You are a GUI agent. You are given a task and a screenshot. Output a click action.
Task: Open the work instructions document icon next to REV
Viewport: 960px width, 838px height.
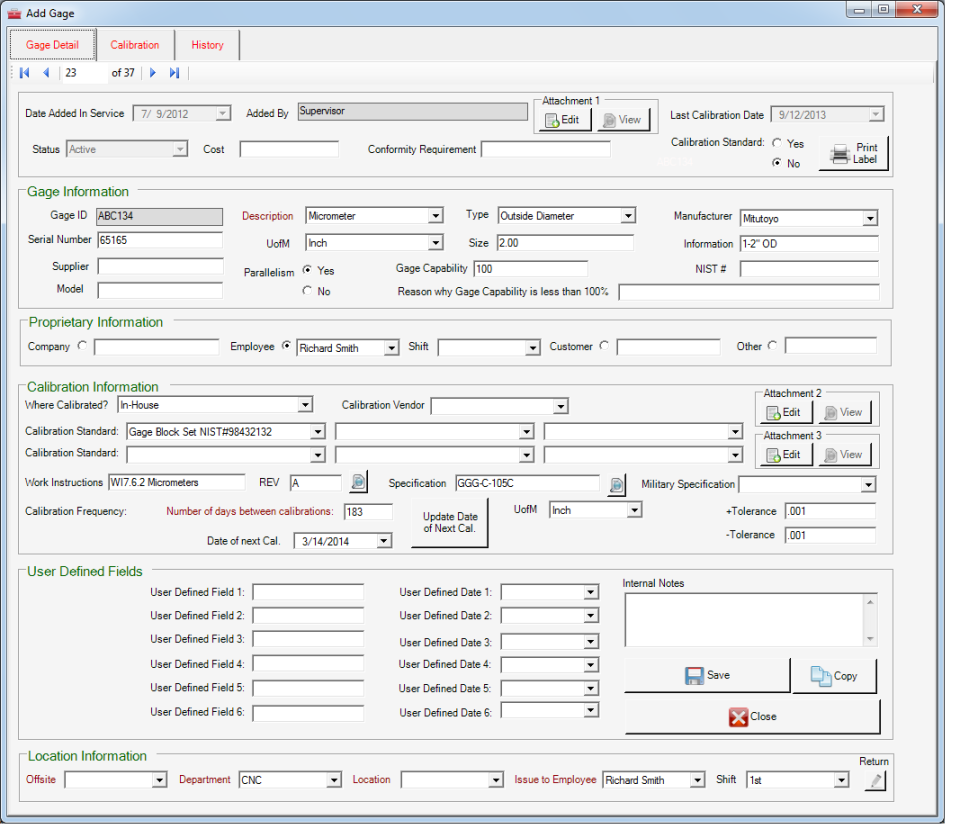tap(358, 482)
